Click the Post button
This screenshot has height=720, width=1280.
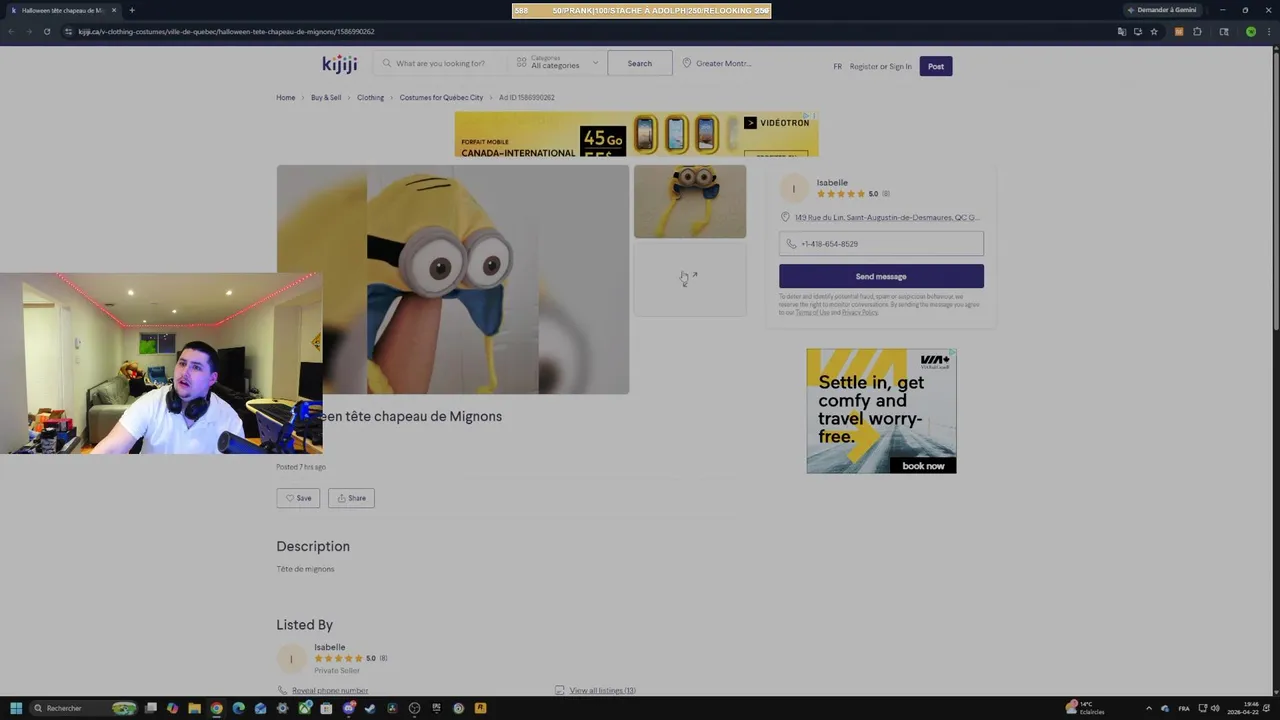936,66
